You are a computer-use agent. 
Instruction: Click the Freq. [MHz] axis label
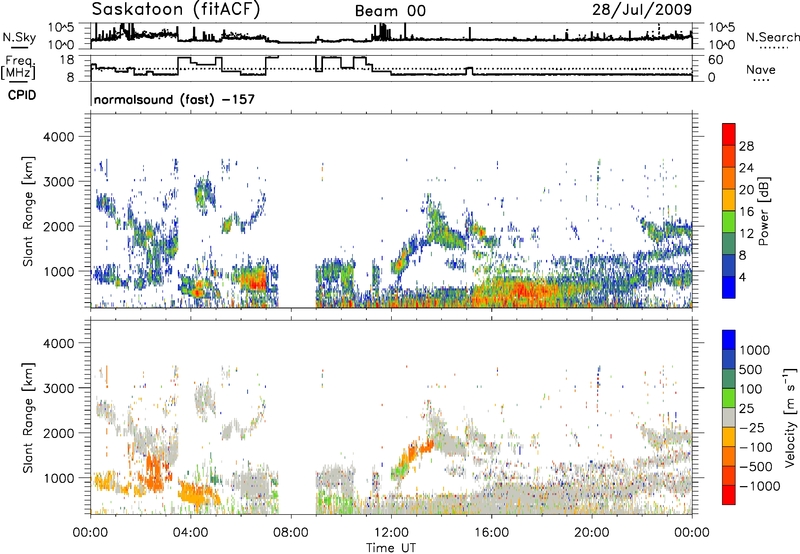tap(19, 67)
